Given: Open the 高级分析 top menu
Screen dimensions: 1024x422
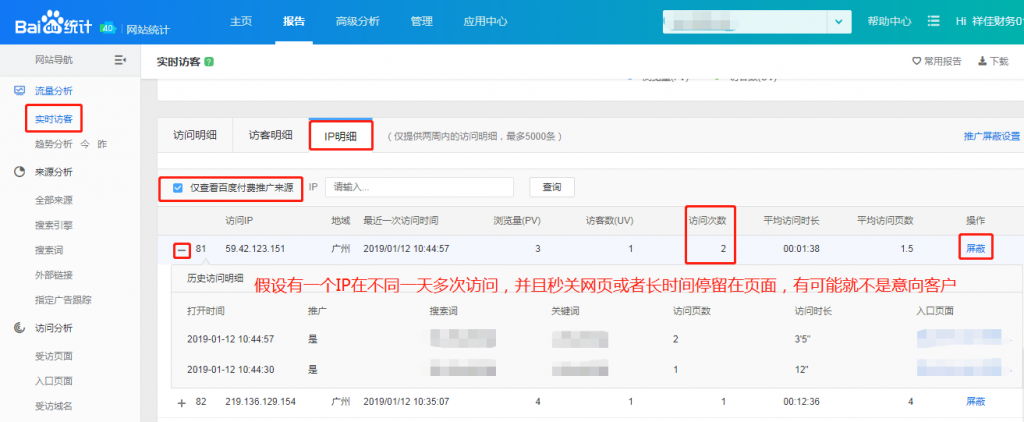Looking at the screenshot, I should click(358, 21).
